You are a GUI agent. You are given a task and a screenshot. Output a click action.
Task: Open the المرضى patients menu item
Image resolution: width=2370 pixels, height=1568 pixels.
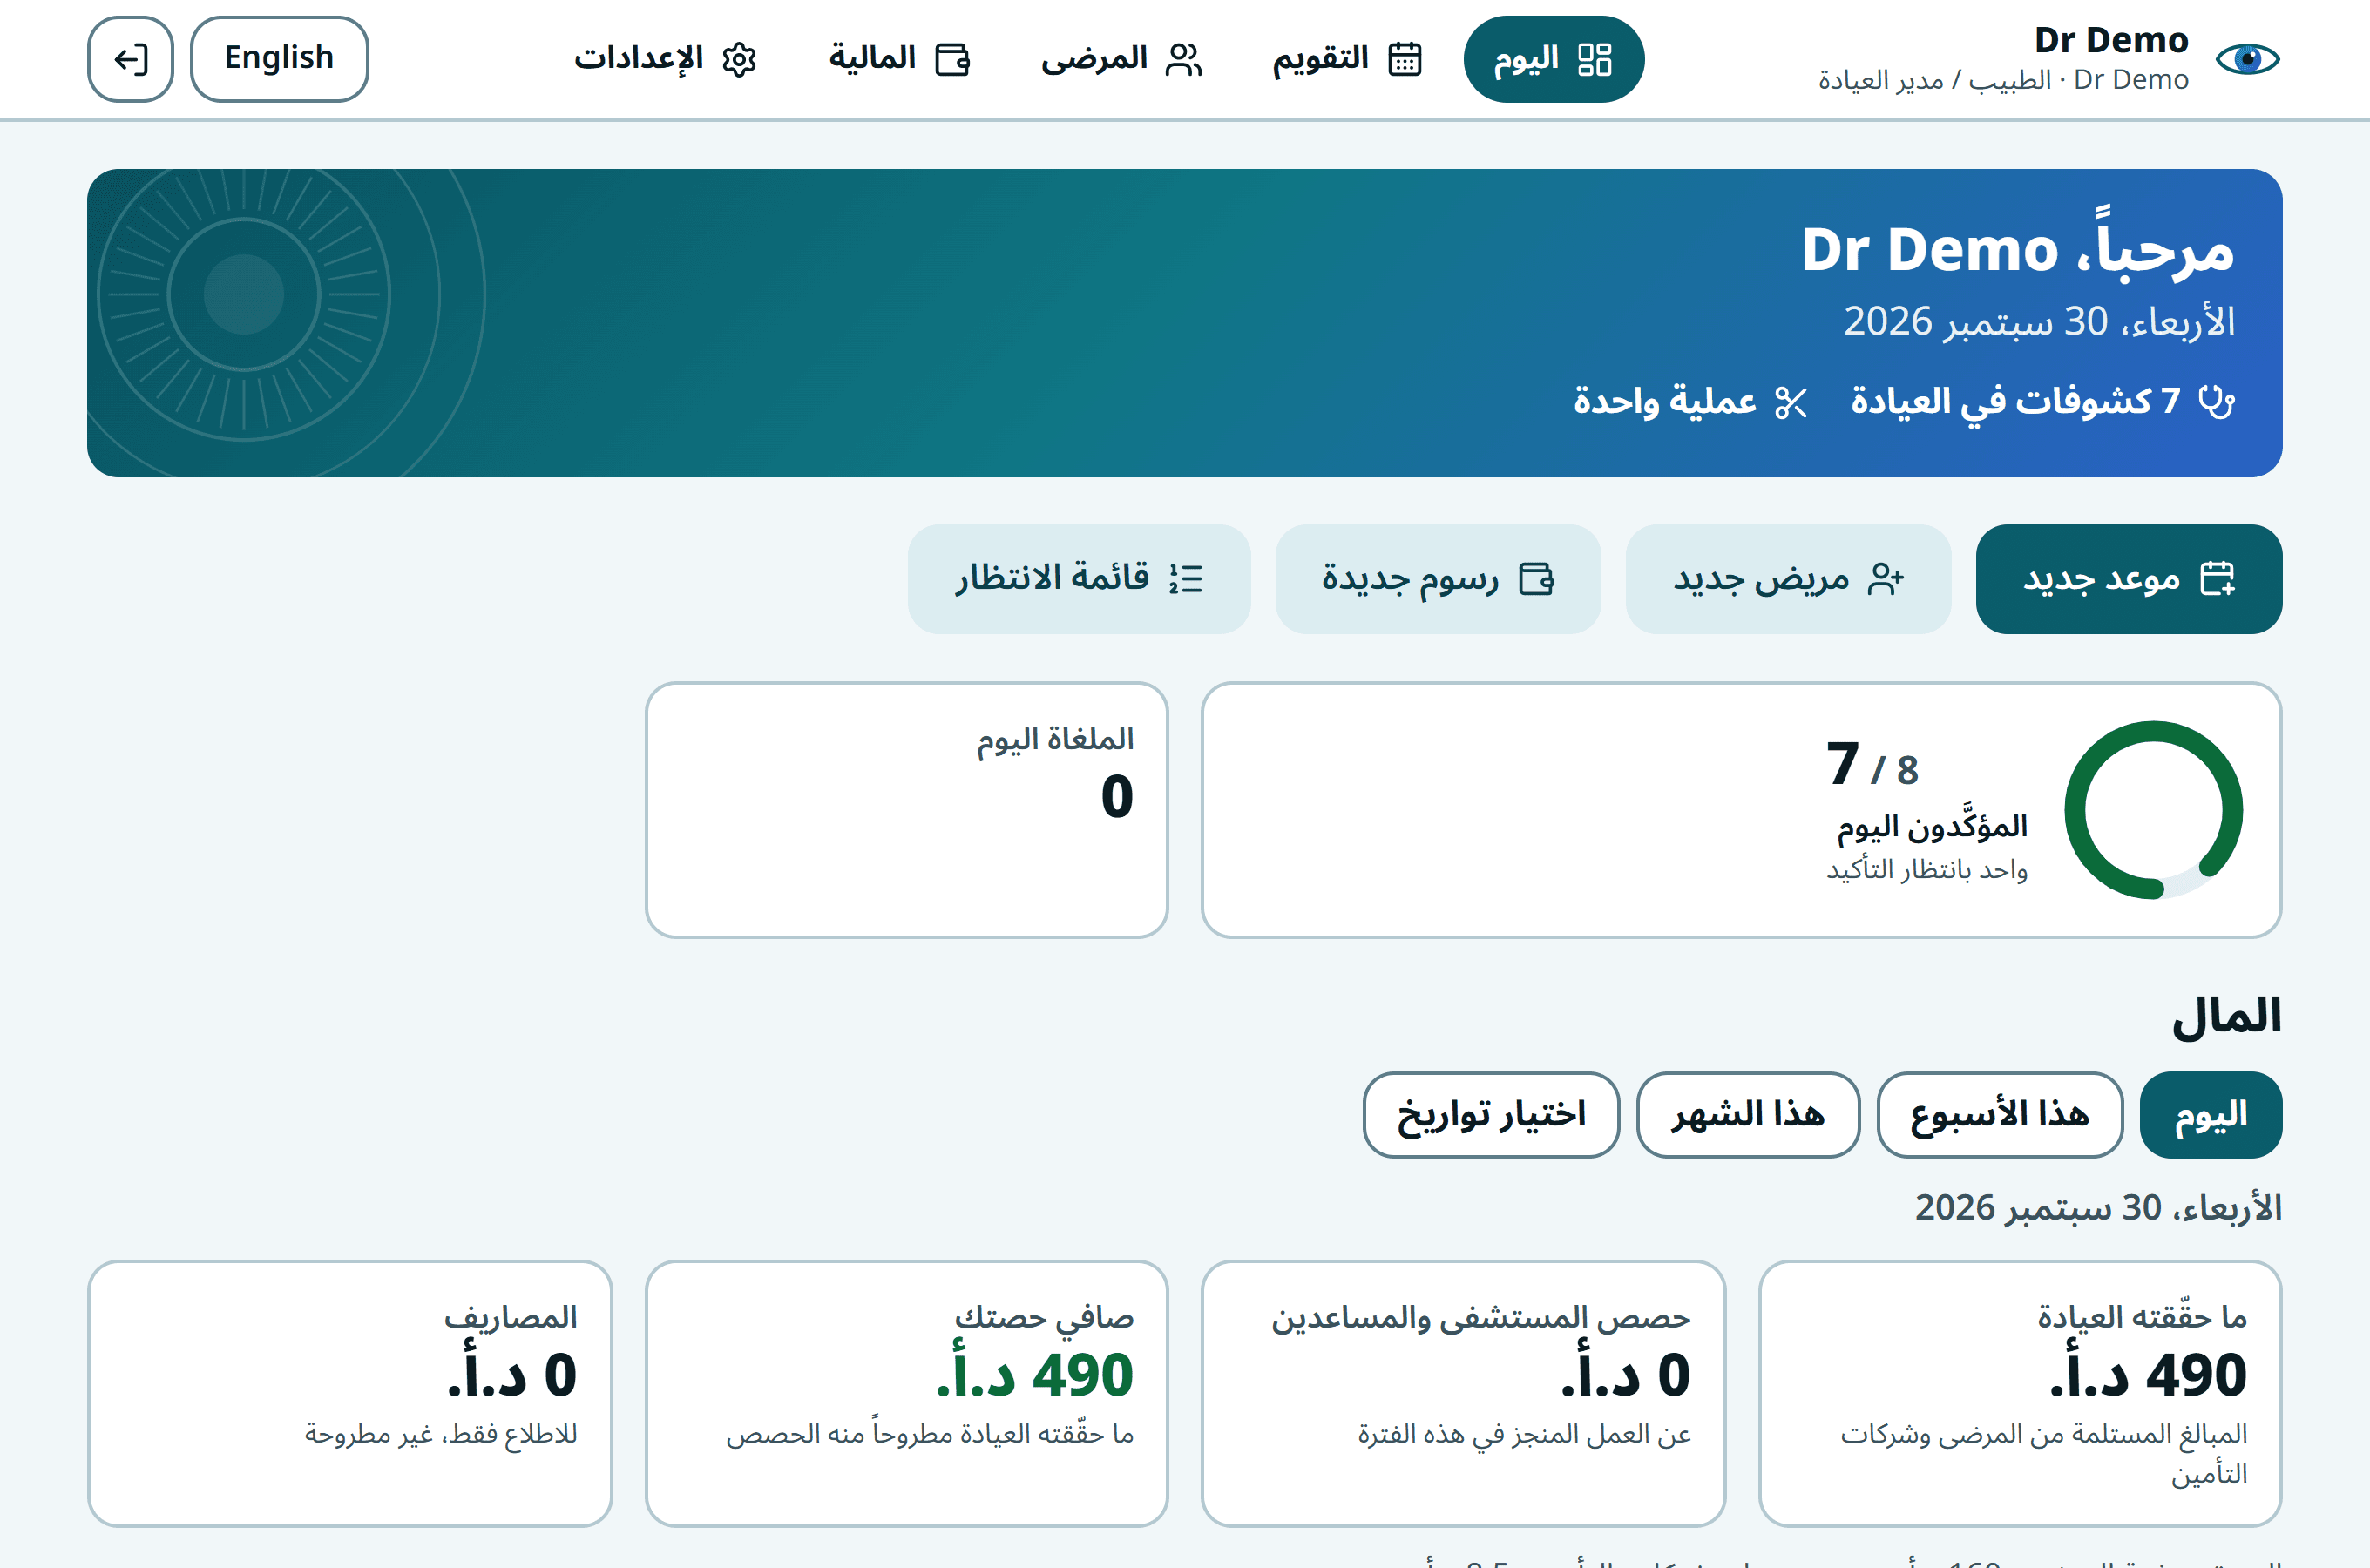point(1121,59)
